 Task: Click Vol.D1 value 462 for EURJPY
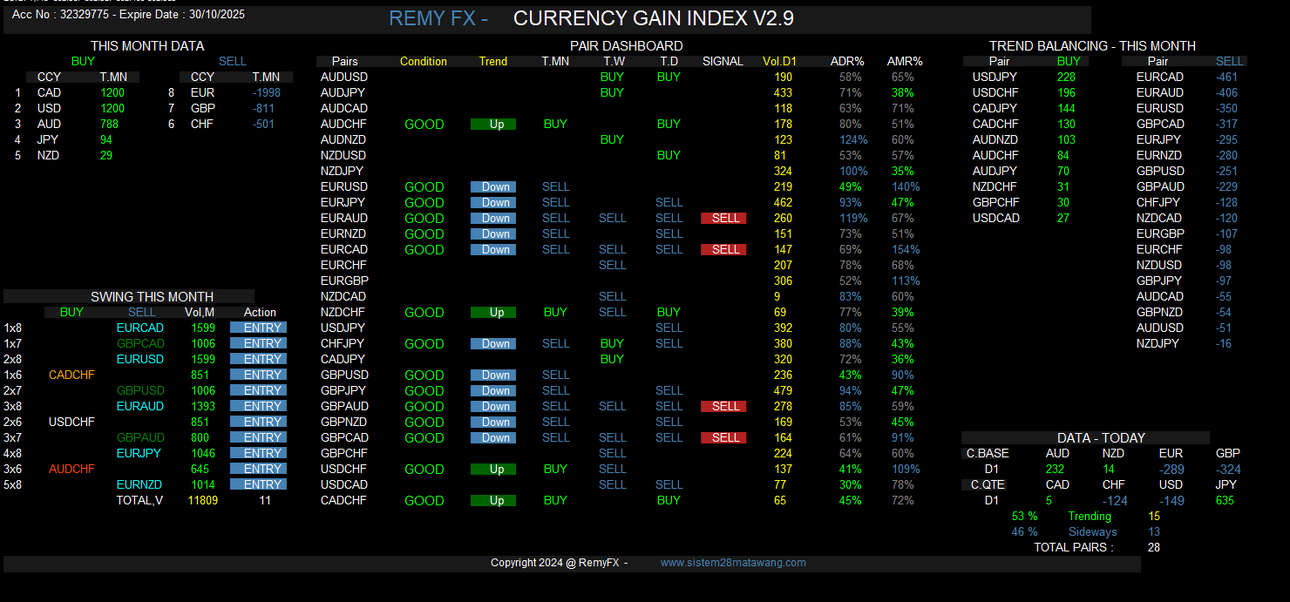pos(783,202)
